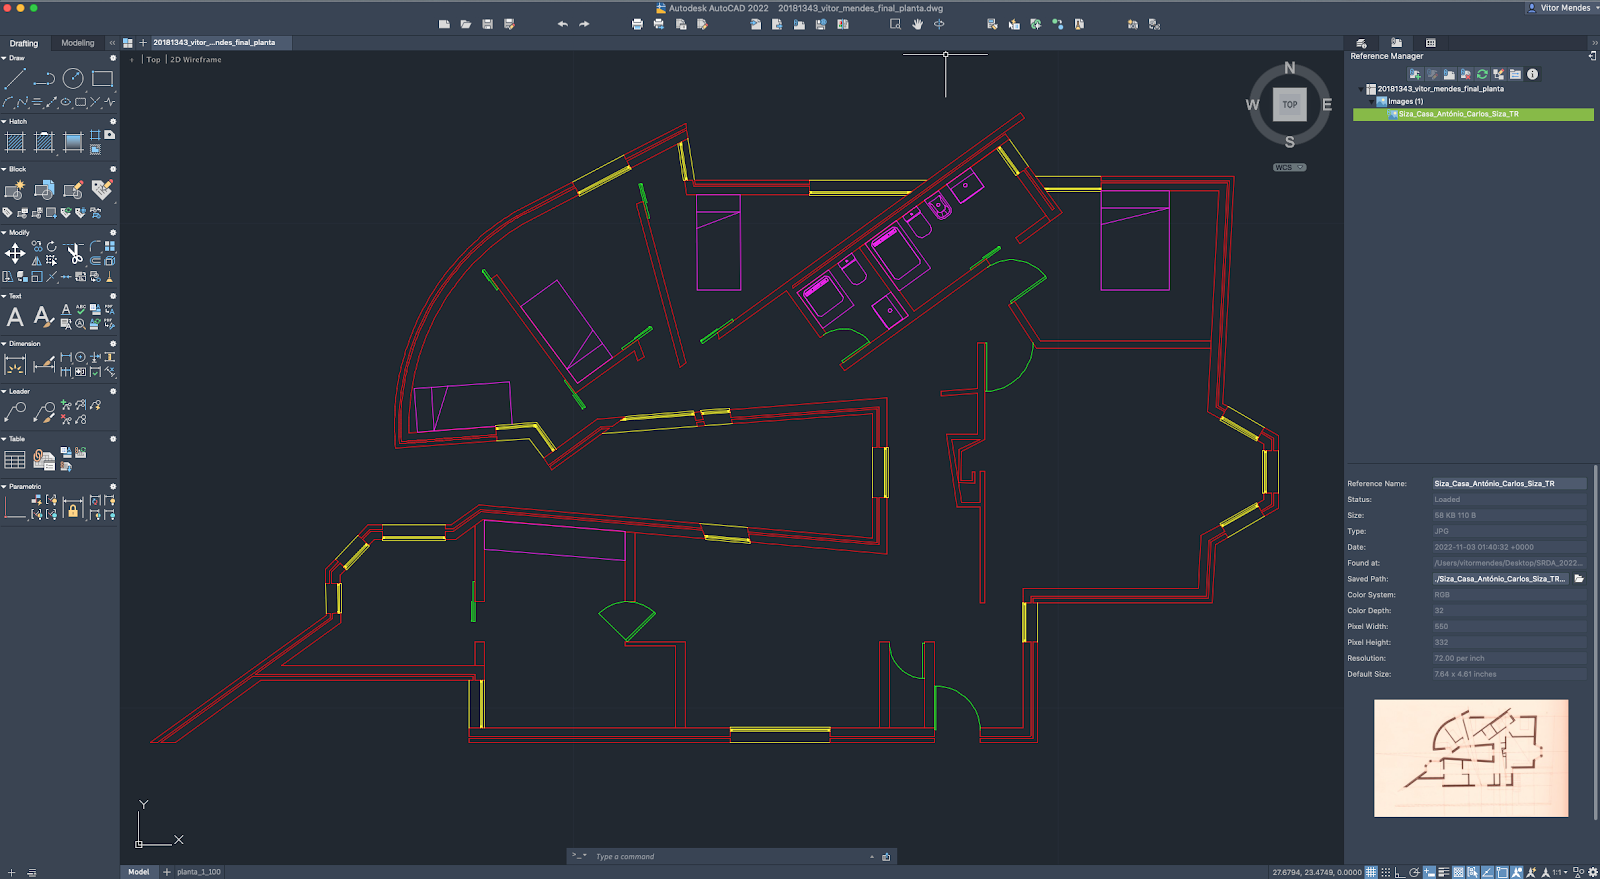The image size is (1600, 879).
Task: Click the Pan hand icon in top toolbar
Action: coord(917,24)
